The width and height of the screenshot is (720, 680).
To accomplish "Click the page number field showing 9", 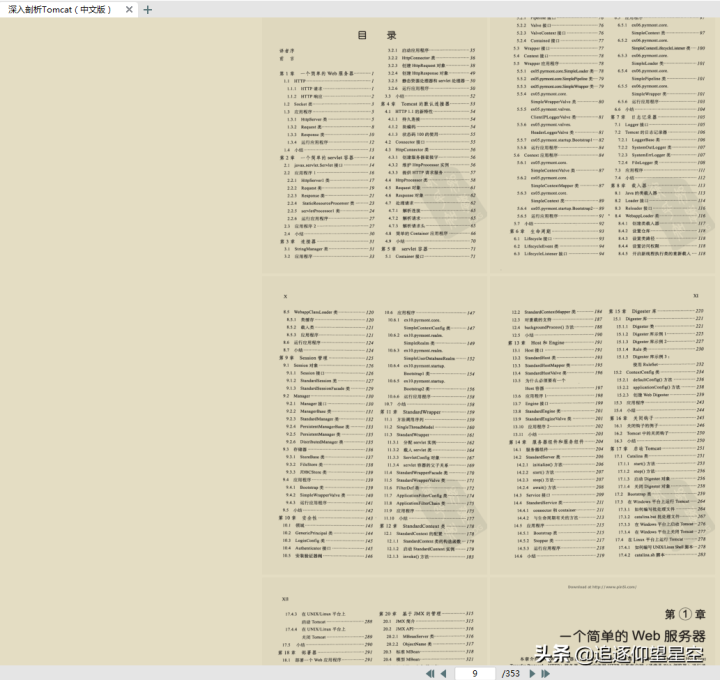I will point(475,674).
